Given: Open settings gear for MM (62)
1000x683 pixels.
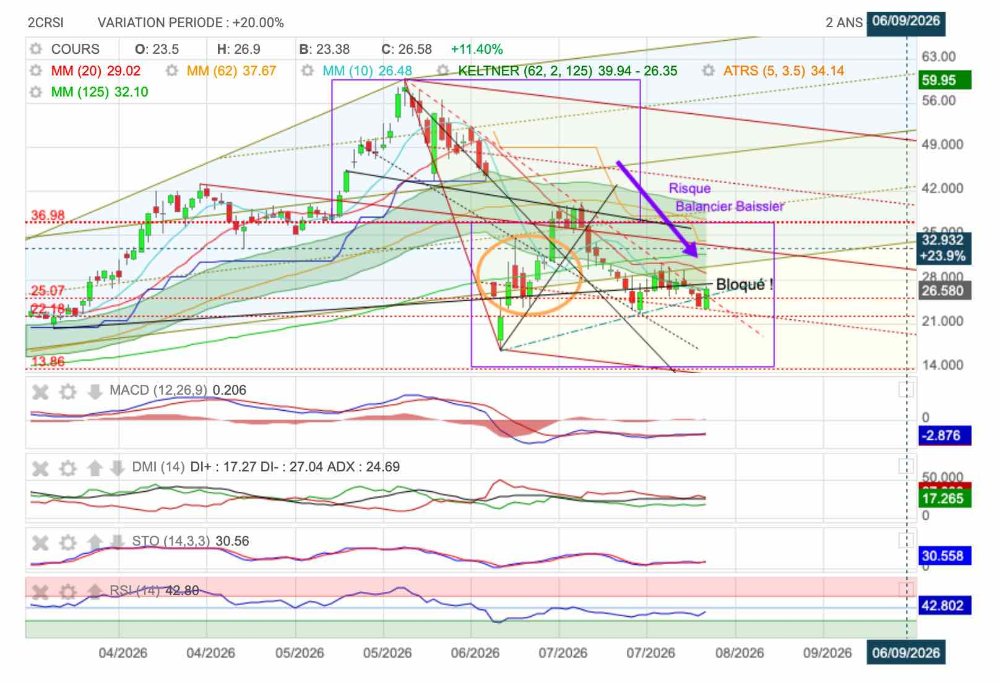Looking at the screenshot, I should pos(172,71).
